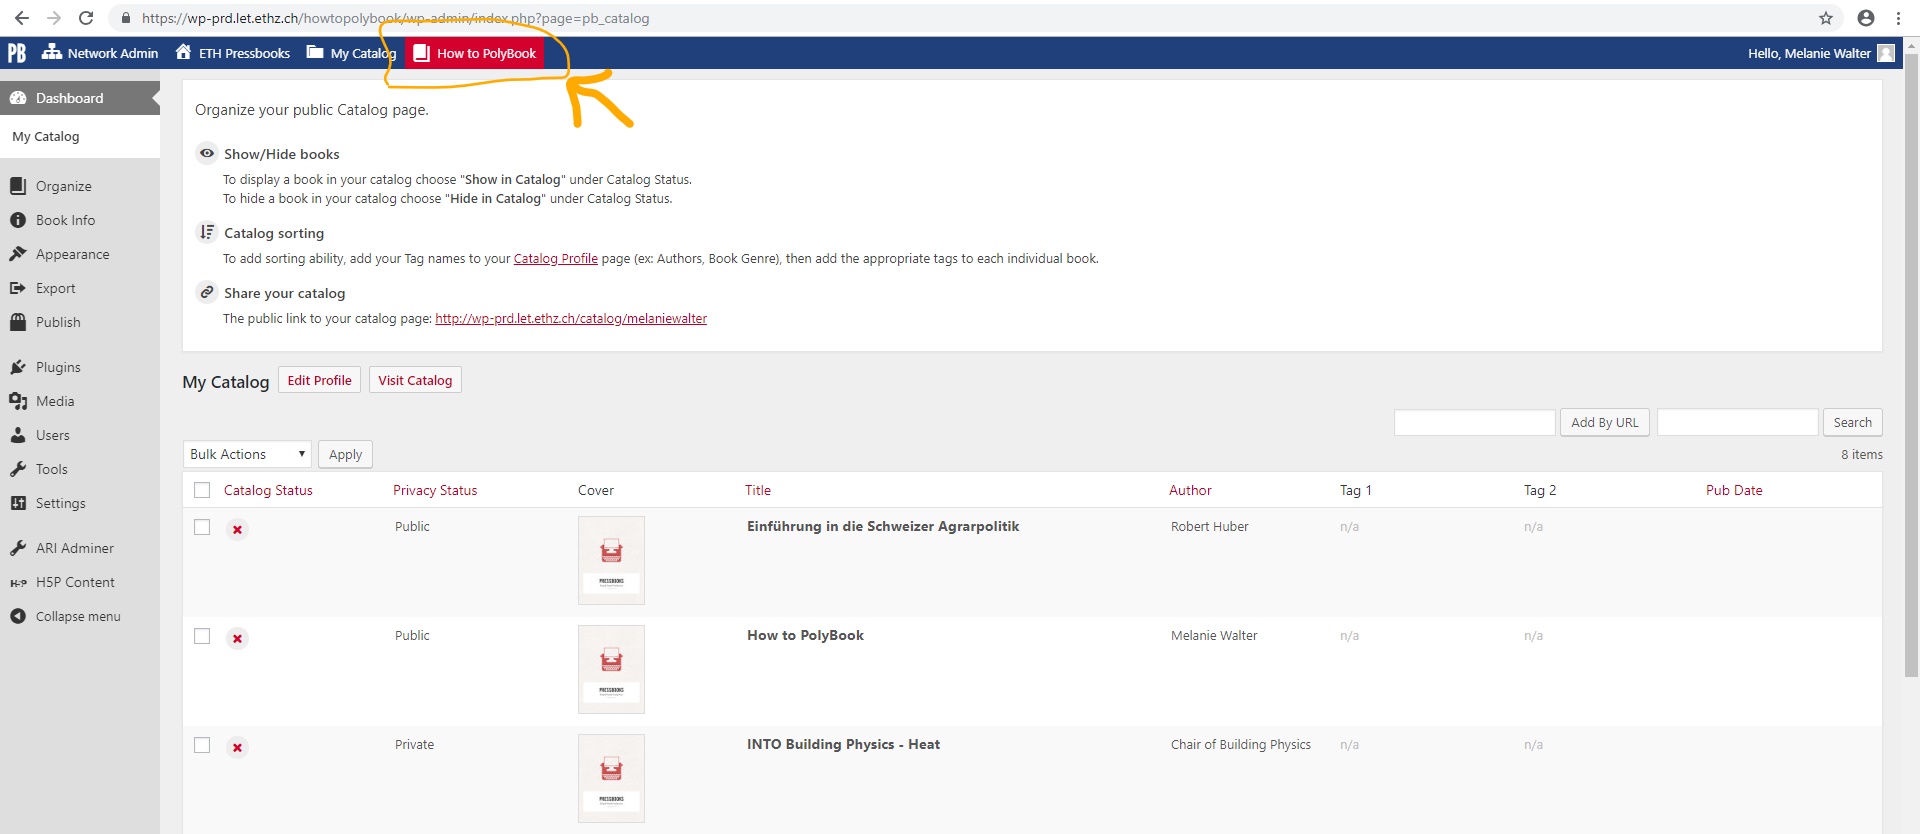Image resolution: width=1920 pixels, height=834 pixels.
Task: Check the How to PolyBook row checkbox
Action: (x=202, y=636)
